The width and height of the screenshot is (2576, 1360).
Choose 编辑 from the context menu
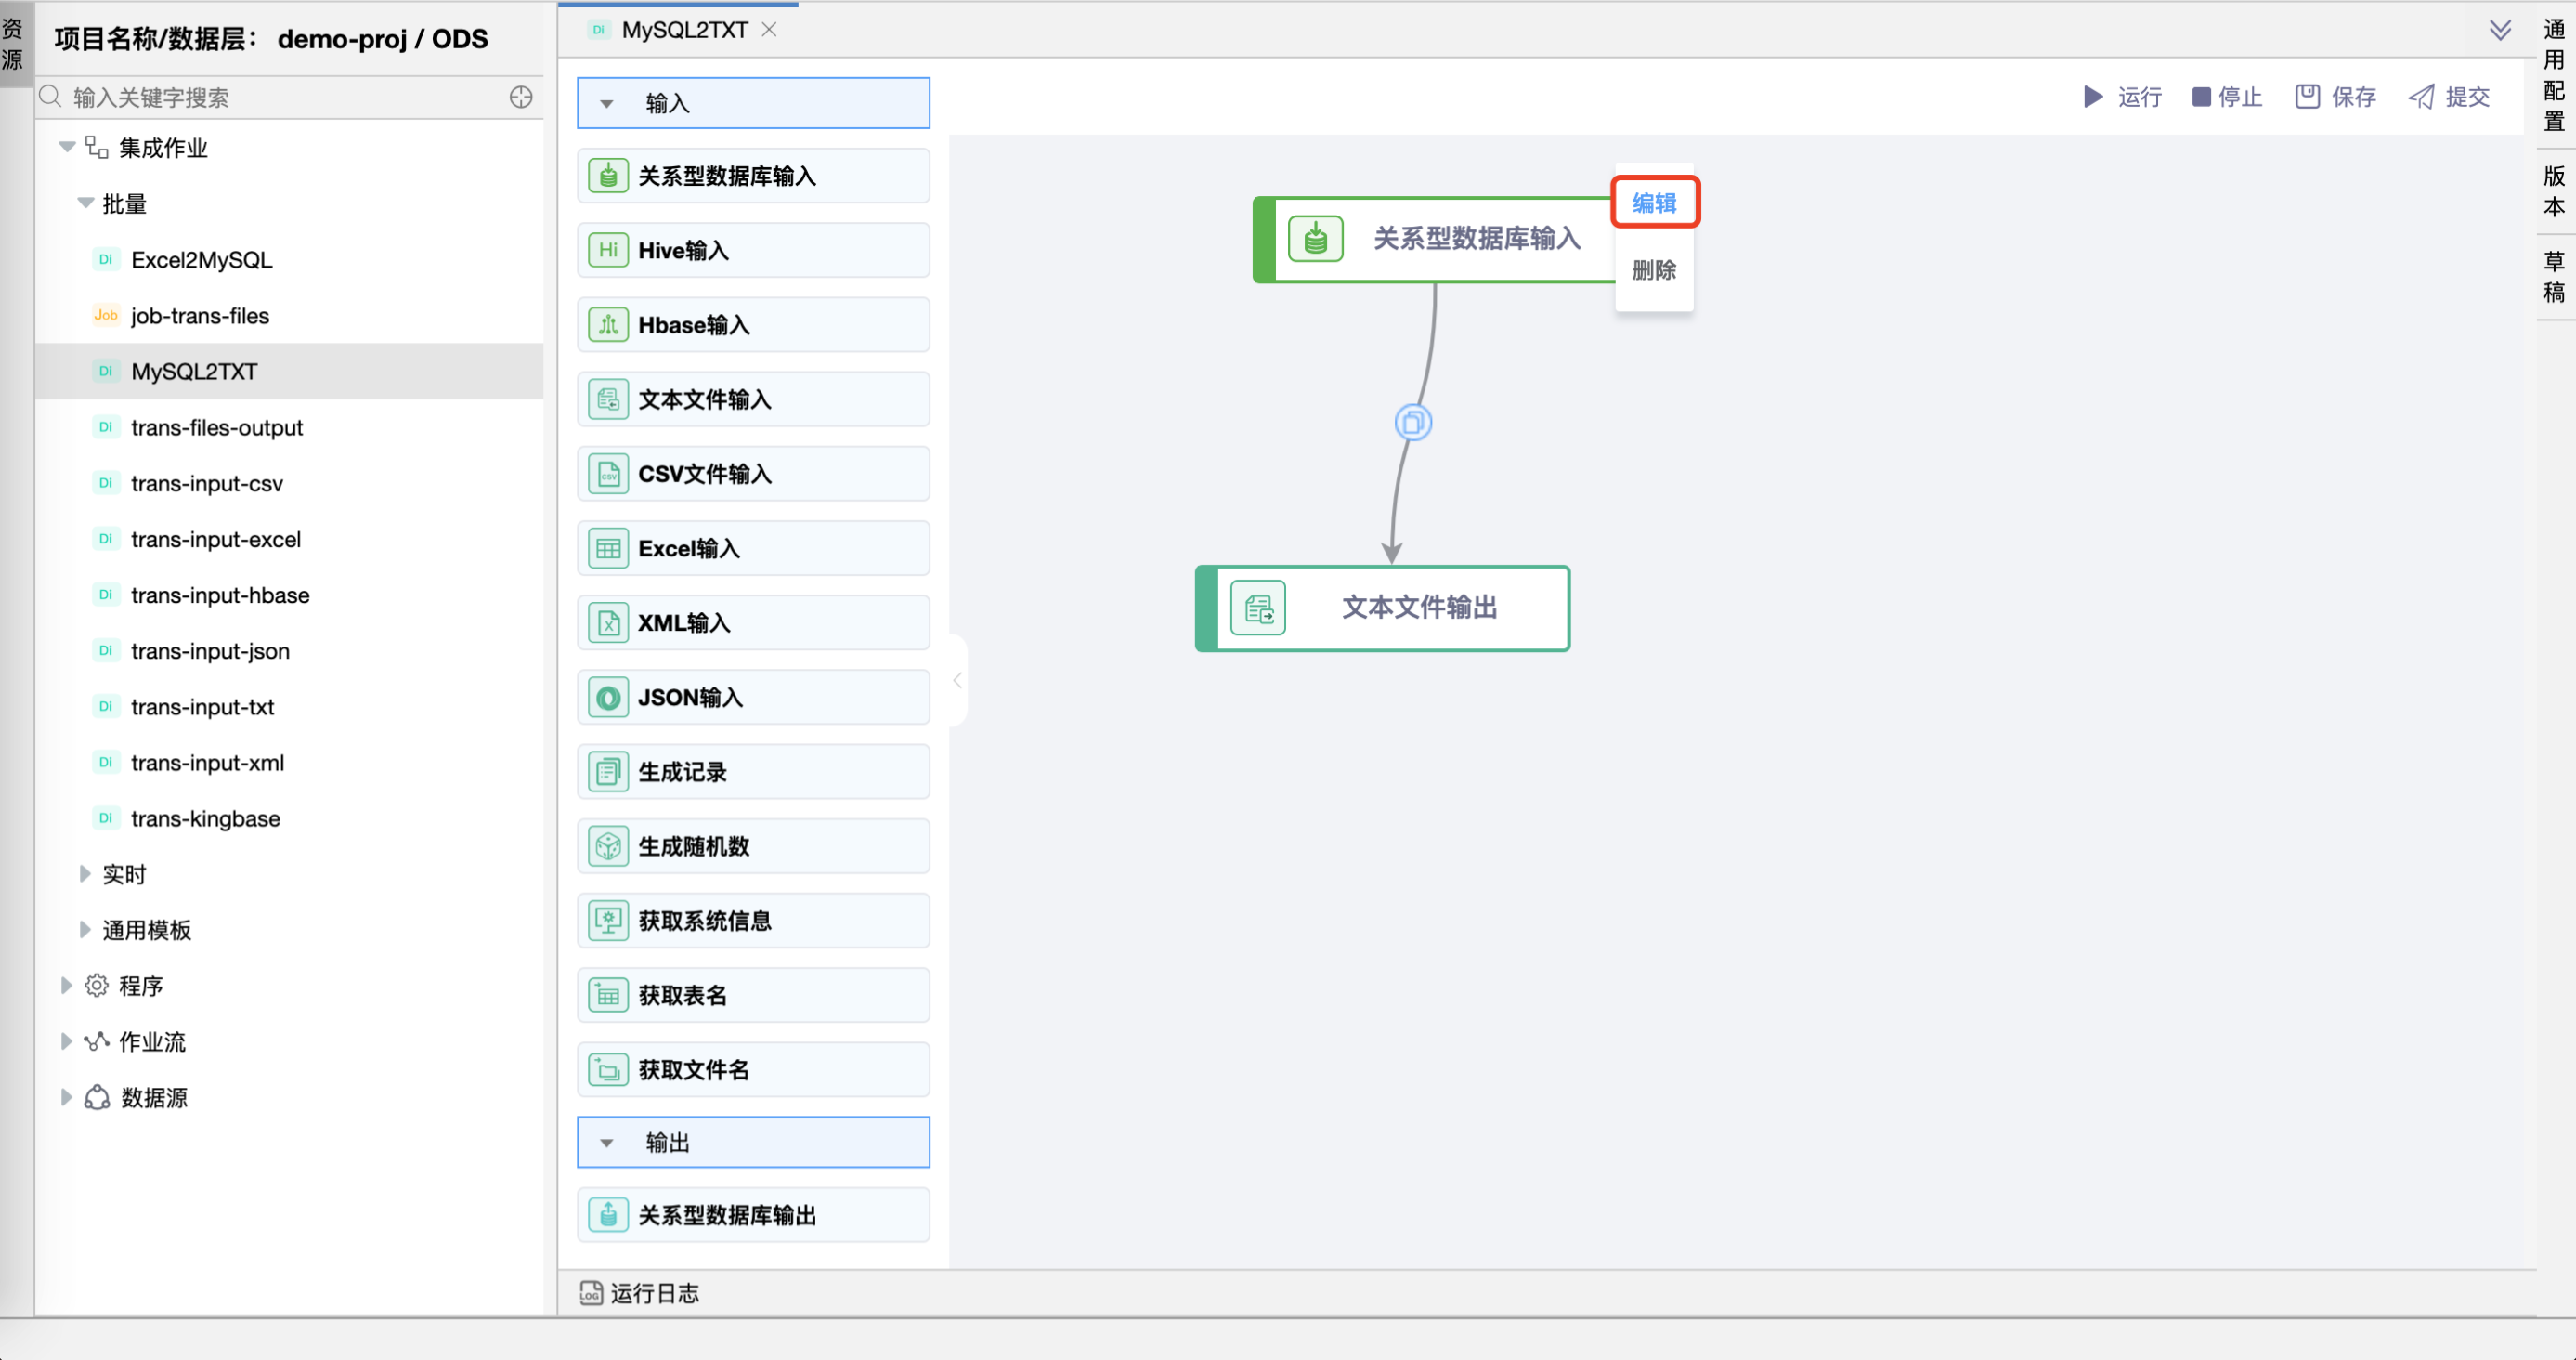1654,201
